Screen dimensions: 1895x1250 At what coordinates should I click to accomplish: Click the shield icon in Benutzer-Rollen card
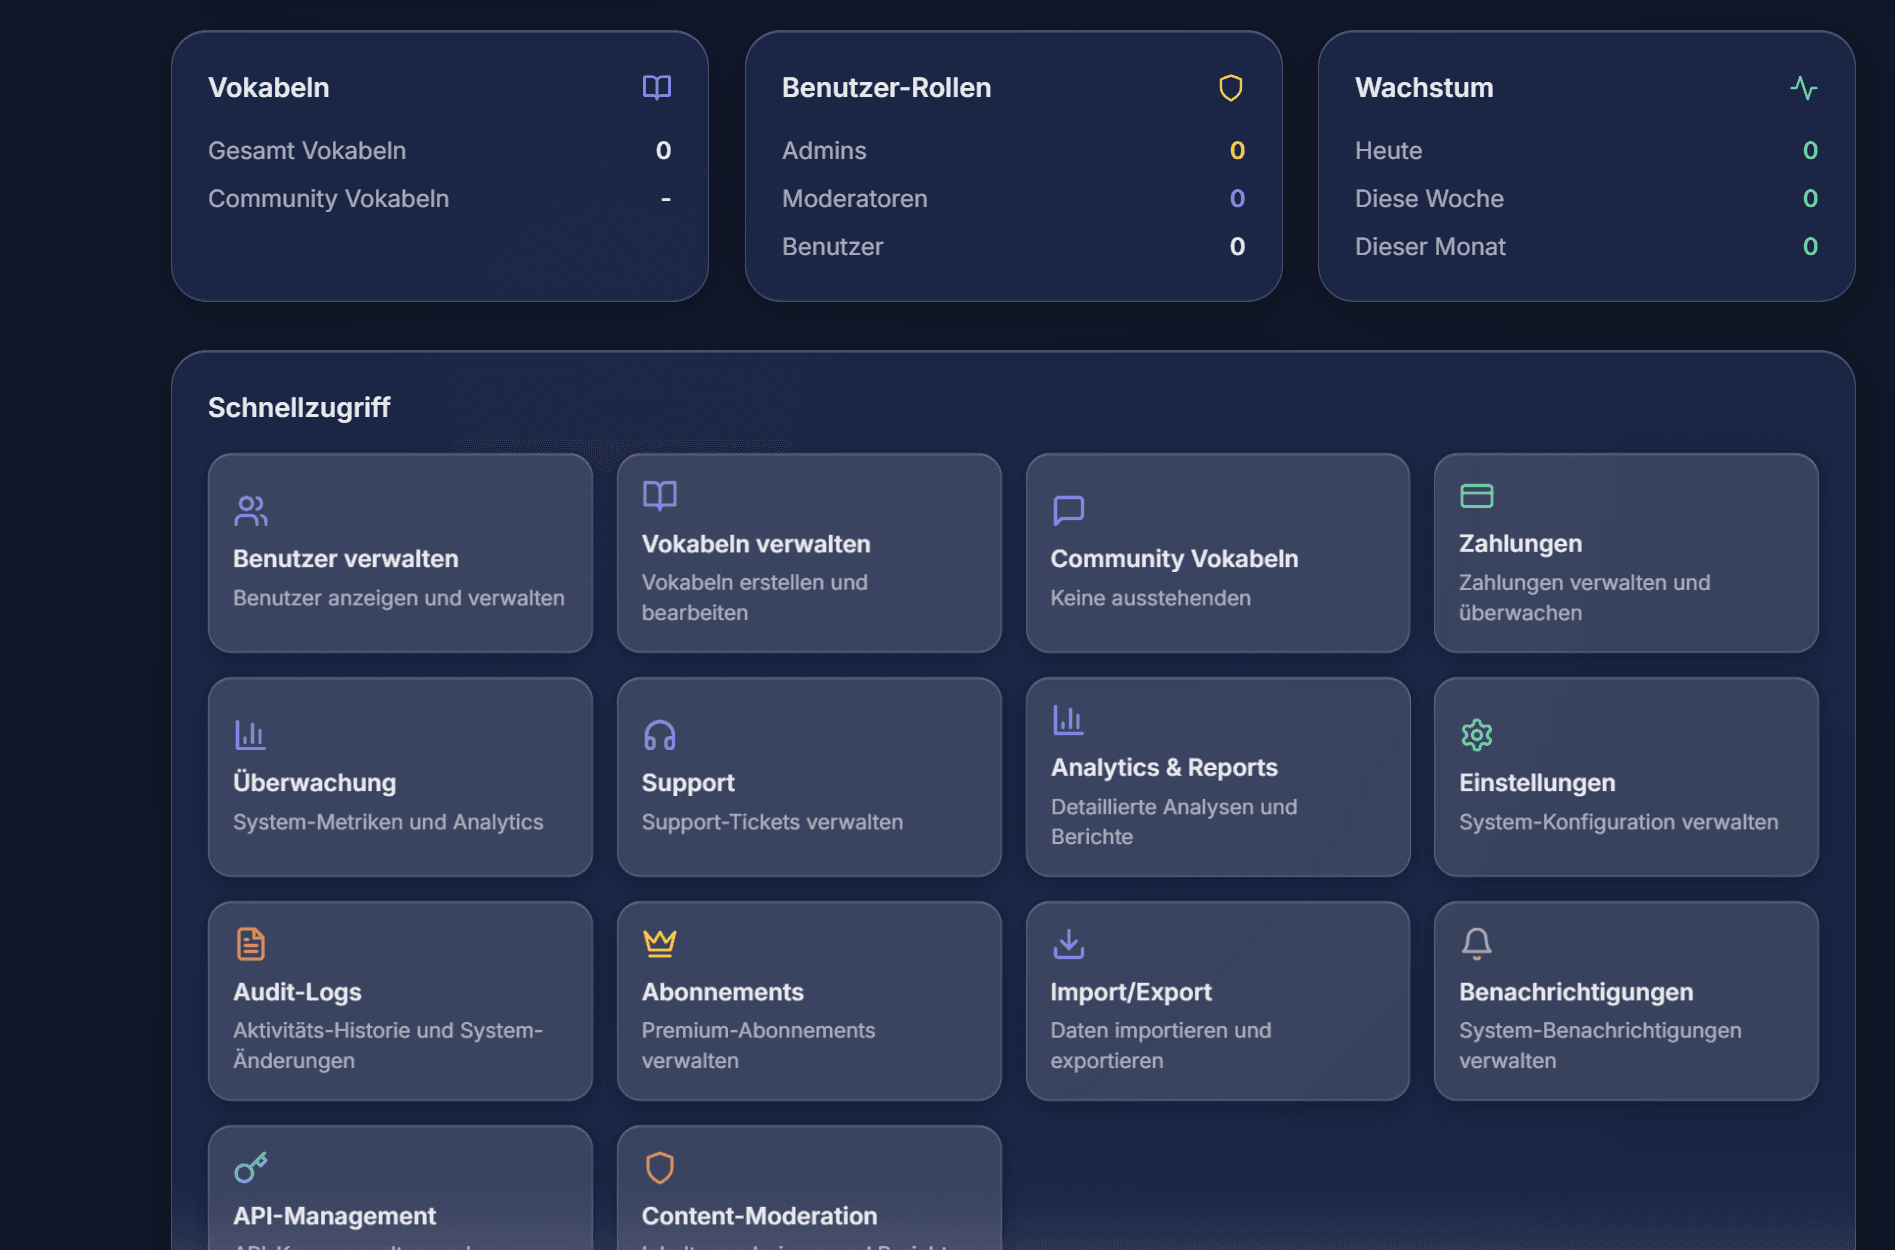point(1230,88)
